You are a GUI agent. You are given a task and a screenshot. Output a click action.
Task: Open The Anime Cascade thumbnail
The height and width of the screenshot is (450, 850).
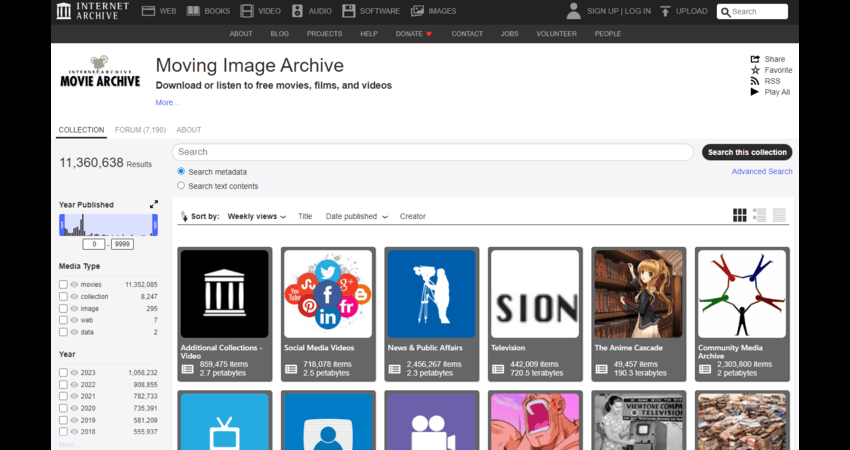click(639, 294)
